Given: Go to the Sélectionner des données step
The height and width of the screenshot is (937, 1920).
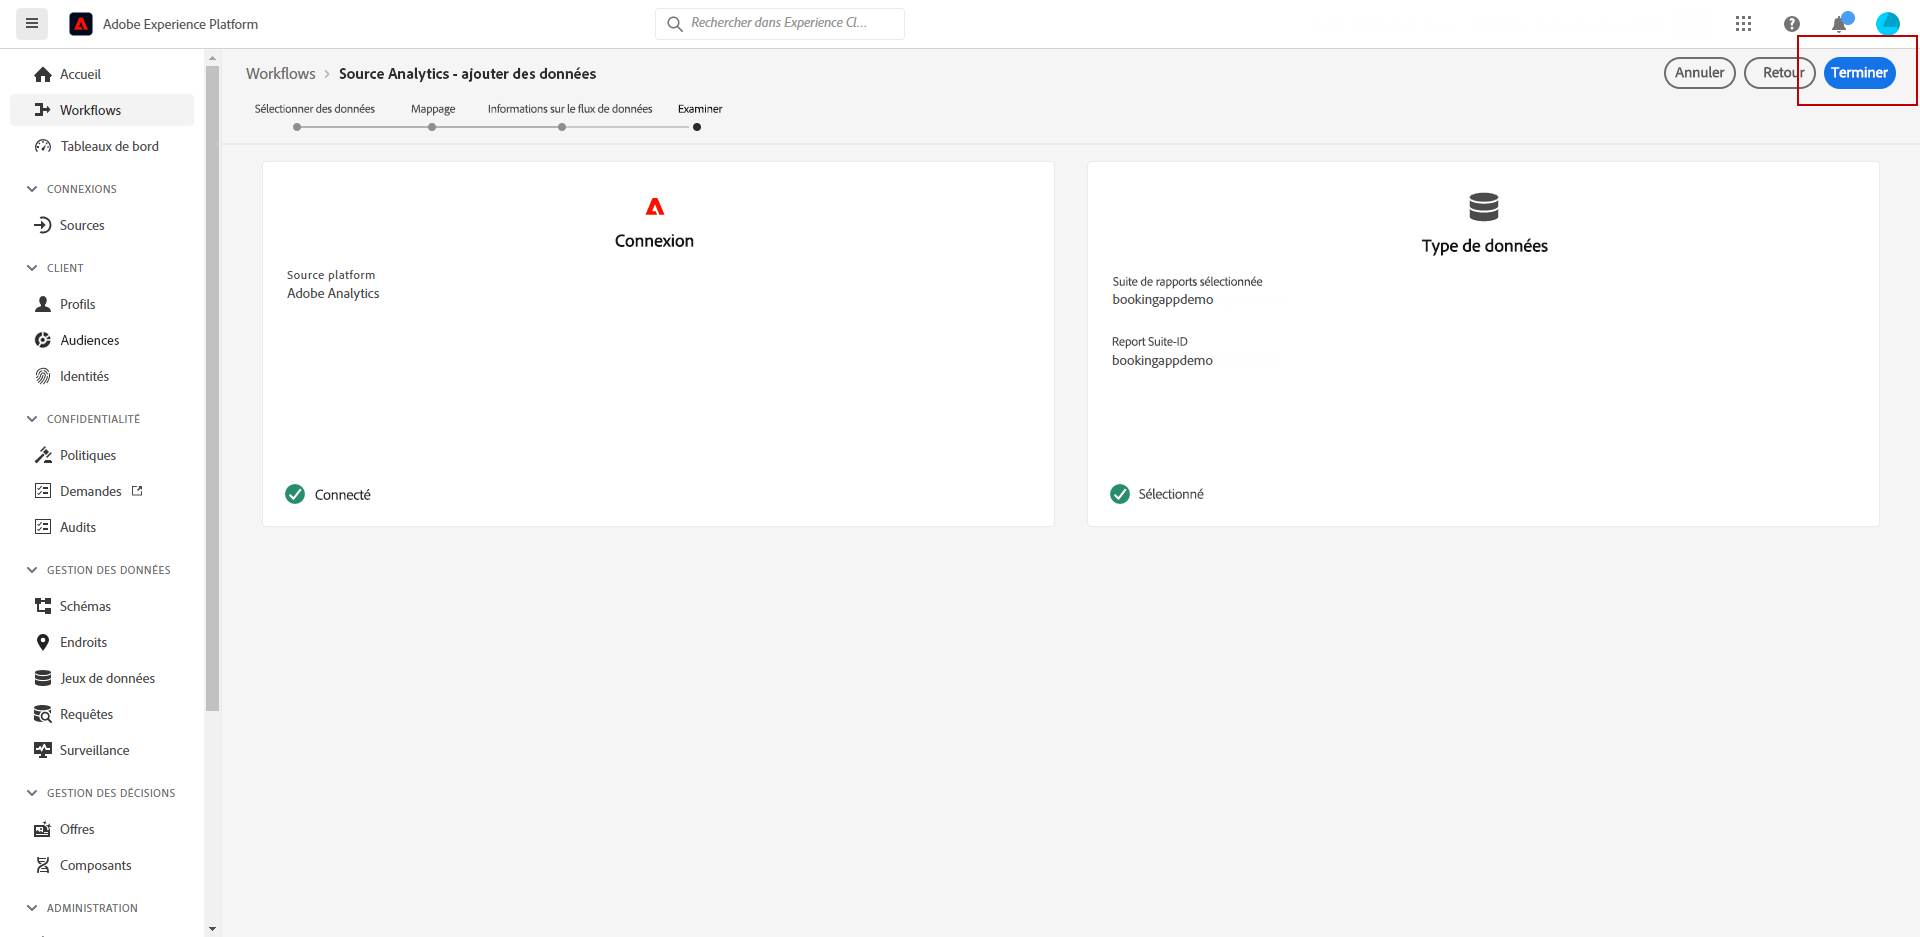Looking at the screenshot, I should [x=315, y=109].
